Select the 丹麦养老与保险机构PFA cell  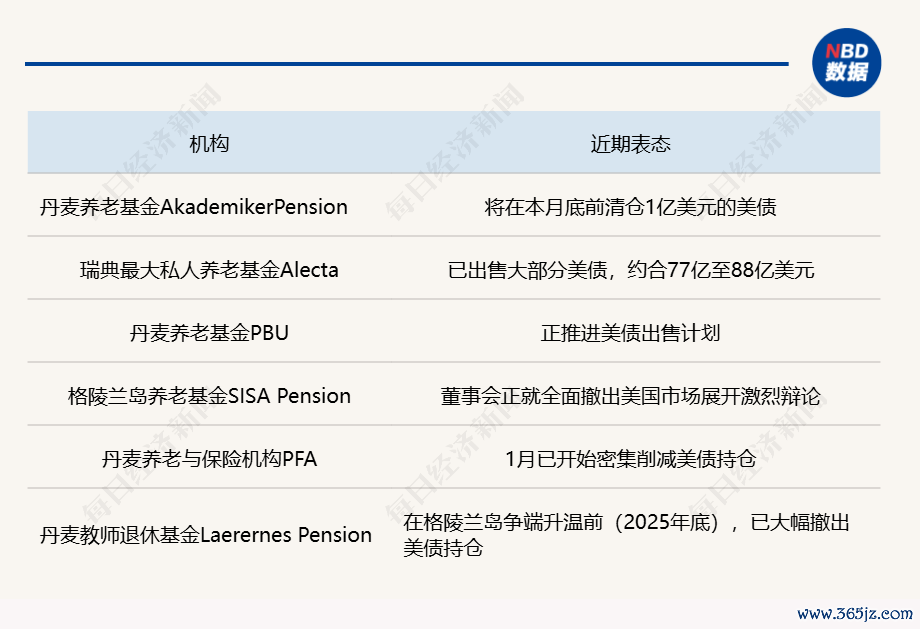click(209, 459)
